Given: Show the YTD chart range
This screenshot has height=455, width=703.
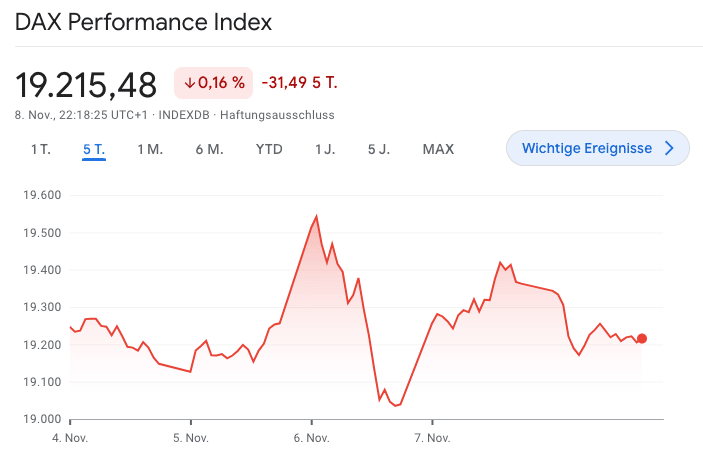Looking at the screenshot, I should (269, 149).
